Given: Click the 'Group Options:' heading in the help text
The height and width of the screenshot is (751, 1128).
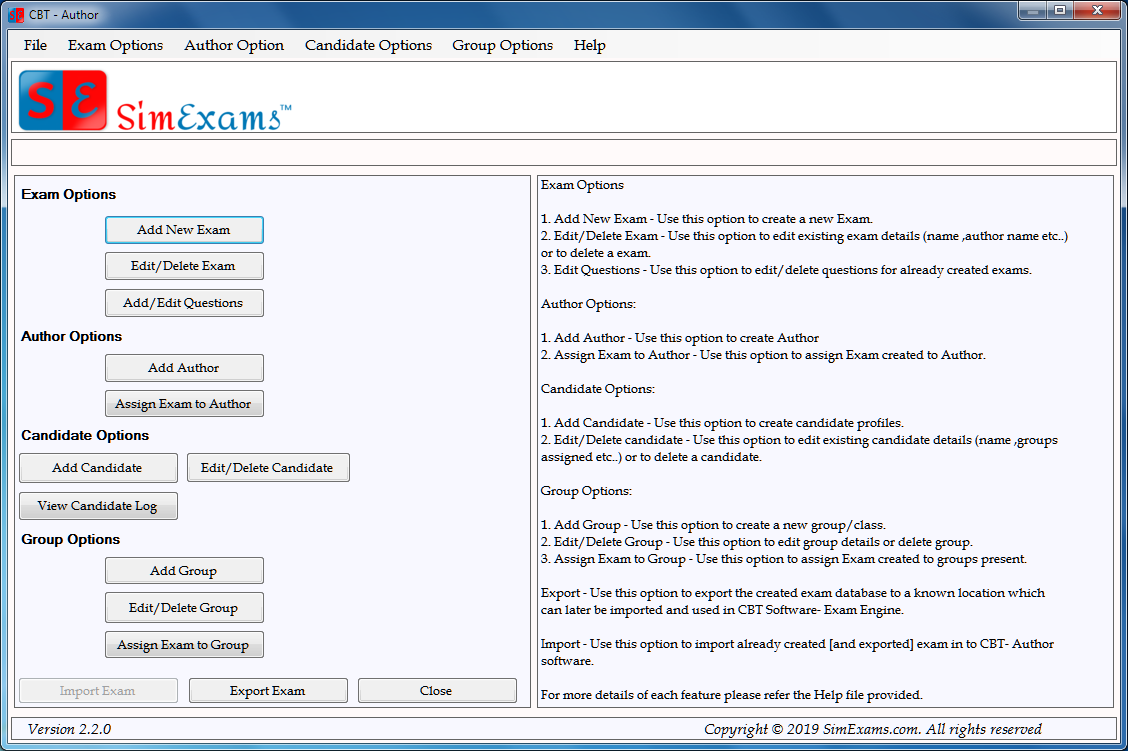Looking at the screenshot, I should pyautogui.click(x=586, y=491).
